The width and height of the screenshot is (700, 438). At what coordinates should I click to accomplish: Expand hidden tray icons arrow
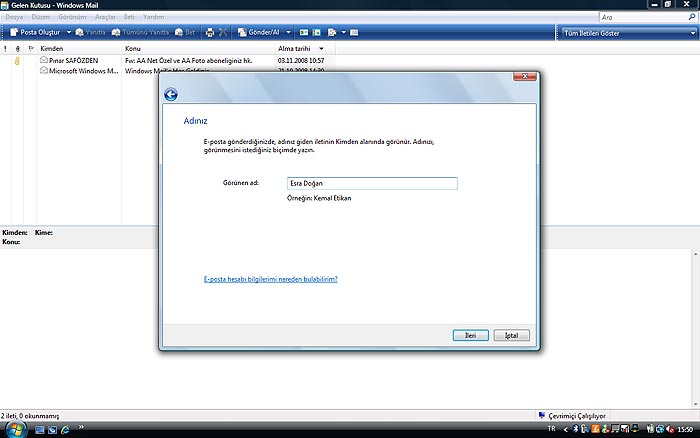coord(566,429)
